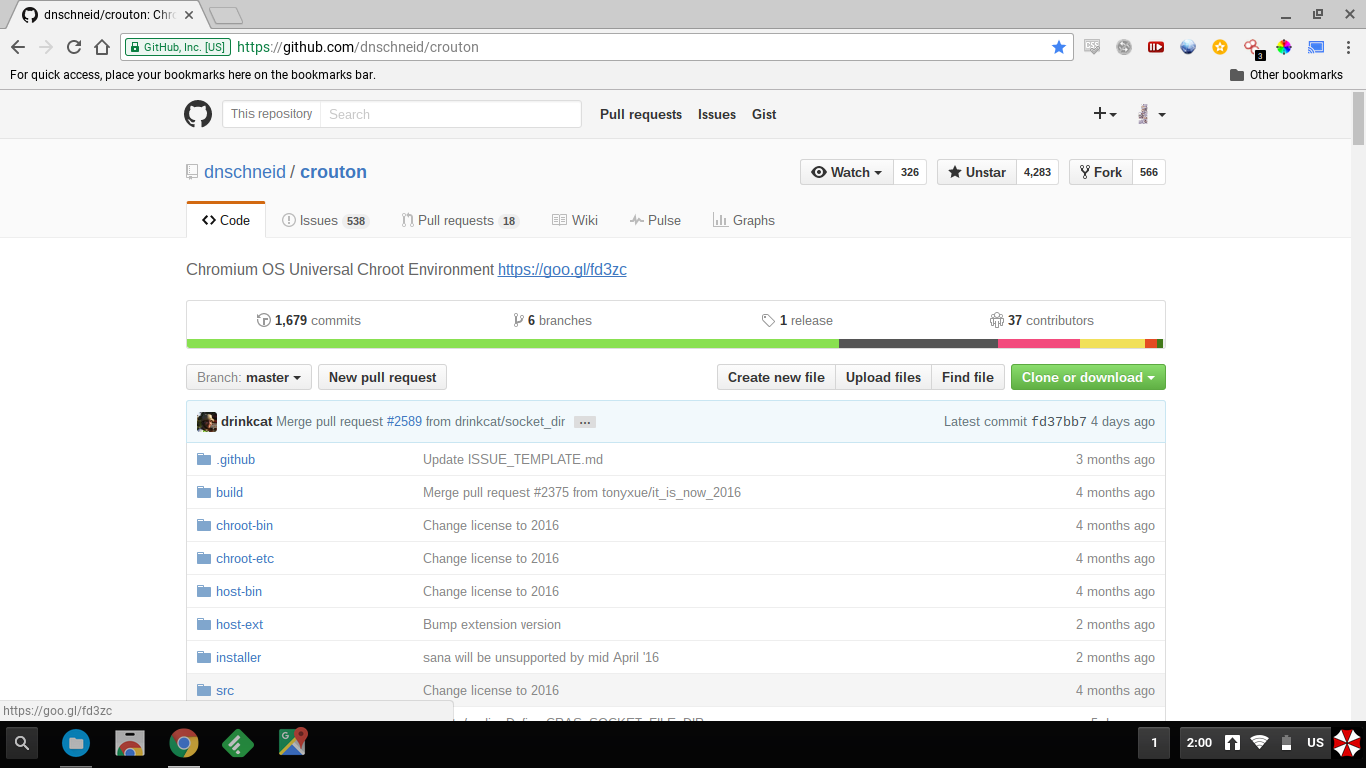Open Issues in top navigation
Viewport: 1366px width, 768px height.
coord(717,114)
